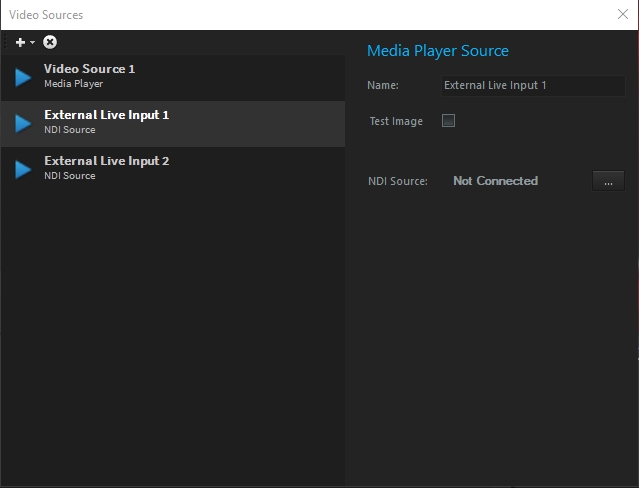Click the play icon for External Live Input 2
Viewport: 639px width, 488px height.
point(22,169)
